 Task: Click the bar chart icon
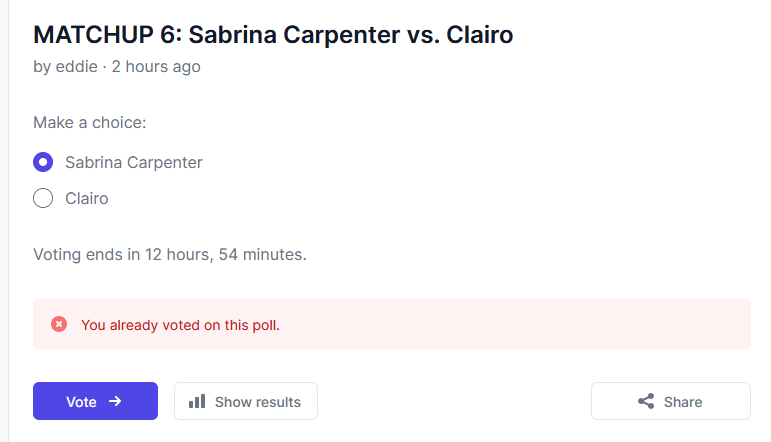(197, 401)
